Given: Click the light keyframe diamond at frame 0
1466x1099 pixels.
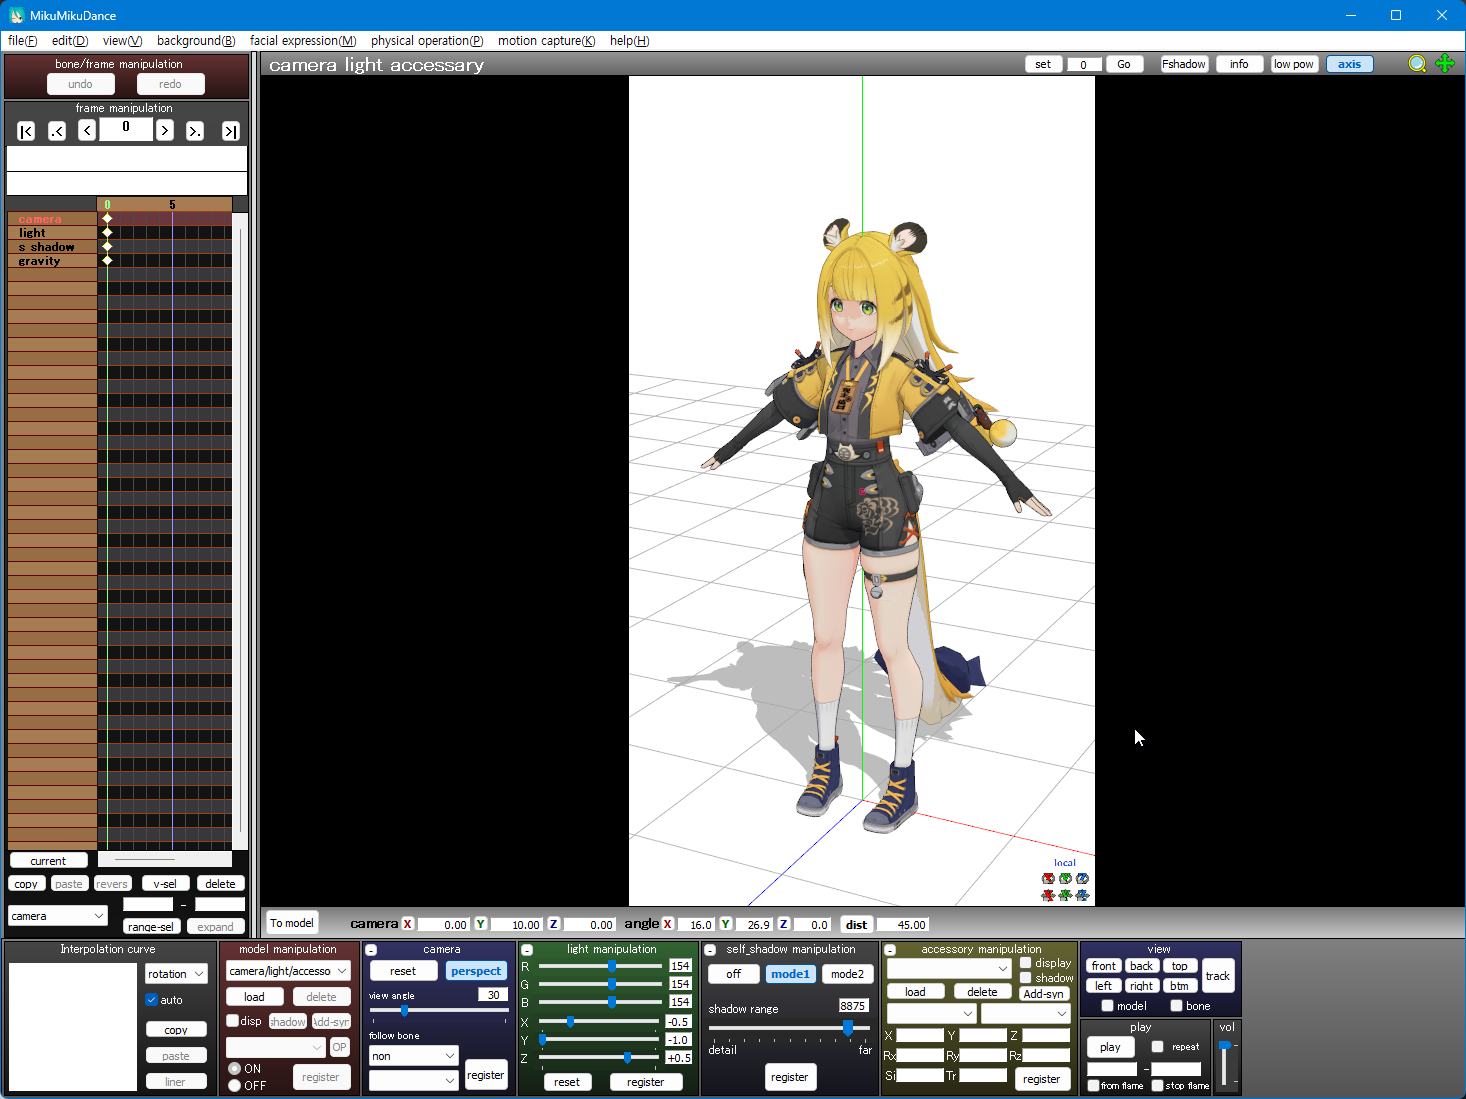Looking at the screenshot, I should click(107, 232).
